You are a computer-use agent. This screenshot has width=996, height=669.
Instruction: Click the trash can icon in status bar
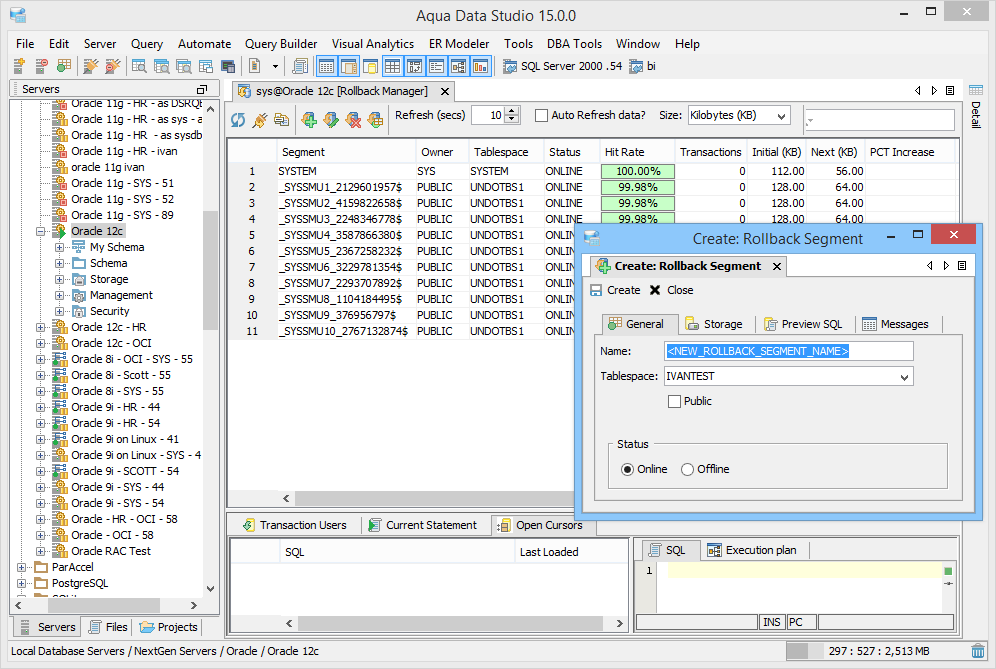[x=978, y=651]
